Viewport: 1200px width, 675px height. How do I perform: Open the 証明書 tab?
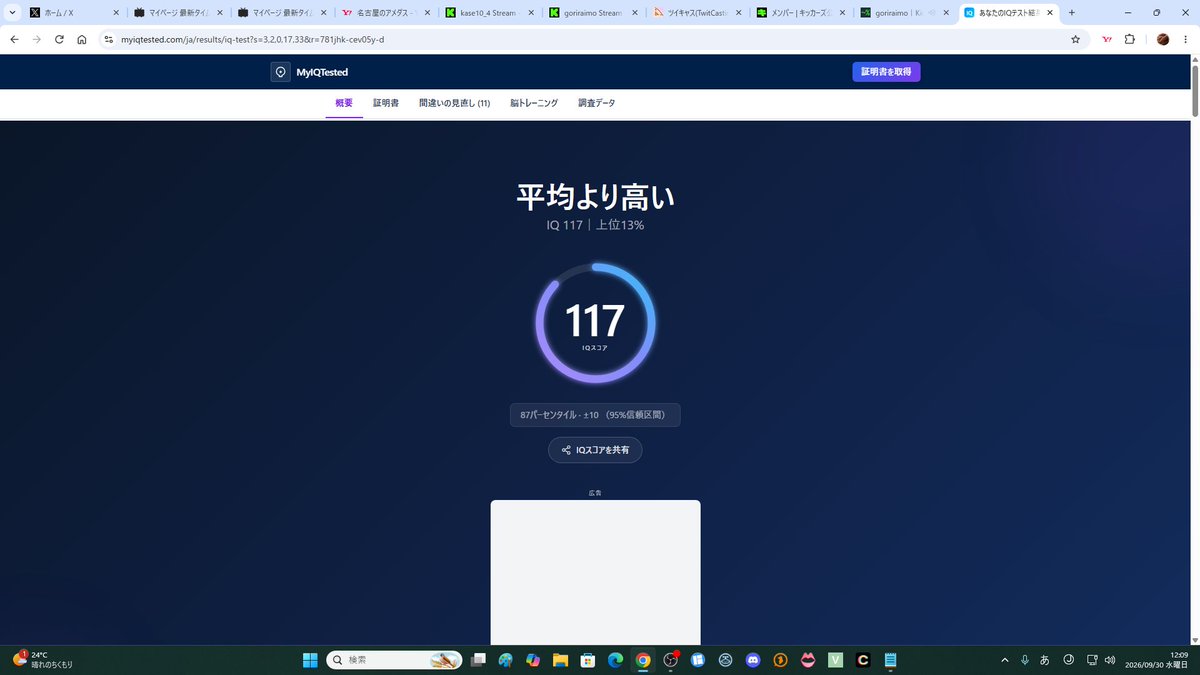pyautogui.click(x=386, y=103)
